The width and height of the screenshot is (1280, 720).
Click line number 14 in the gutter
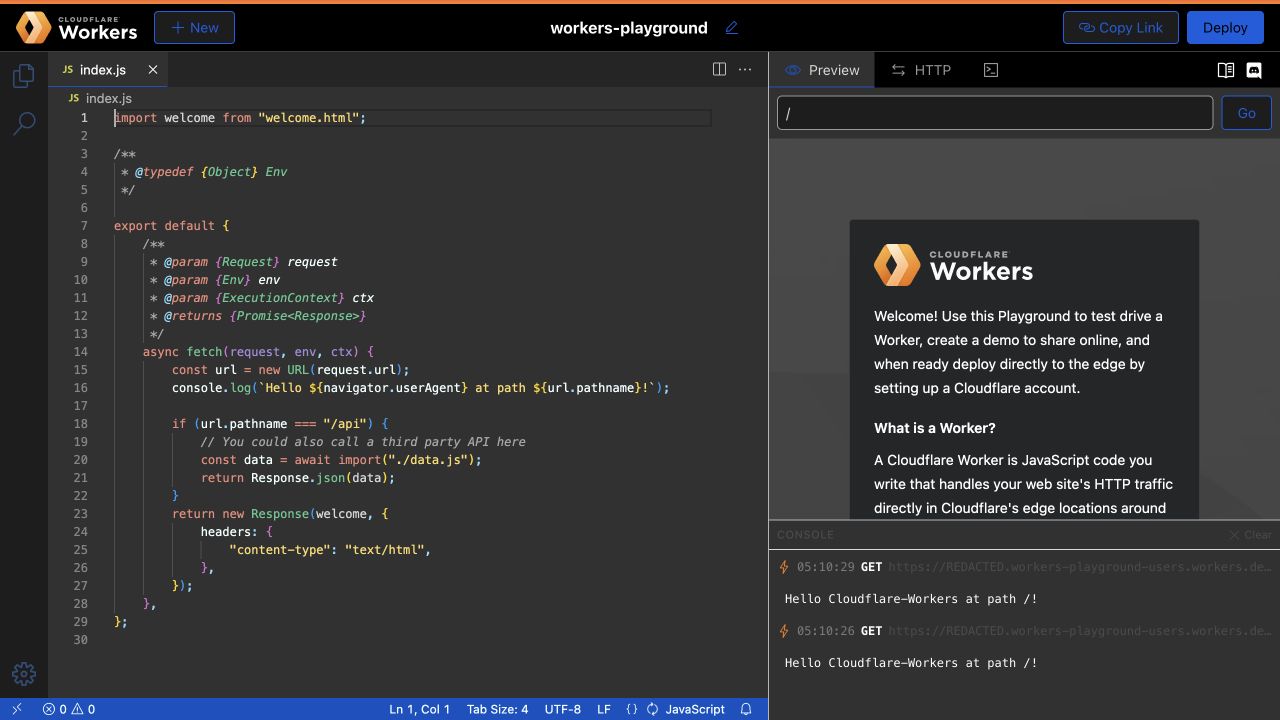(x=80, y=352)
